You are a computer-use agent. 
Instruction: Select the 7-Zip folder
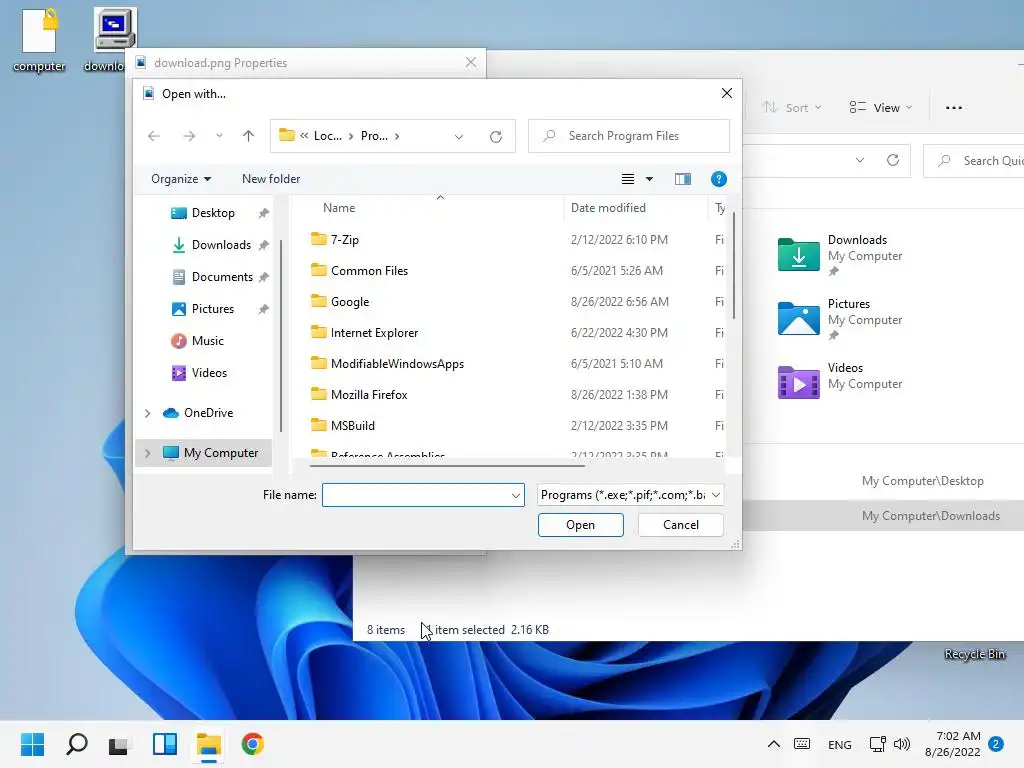[x=345, y=240]
